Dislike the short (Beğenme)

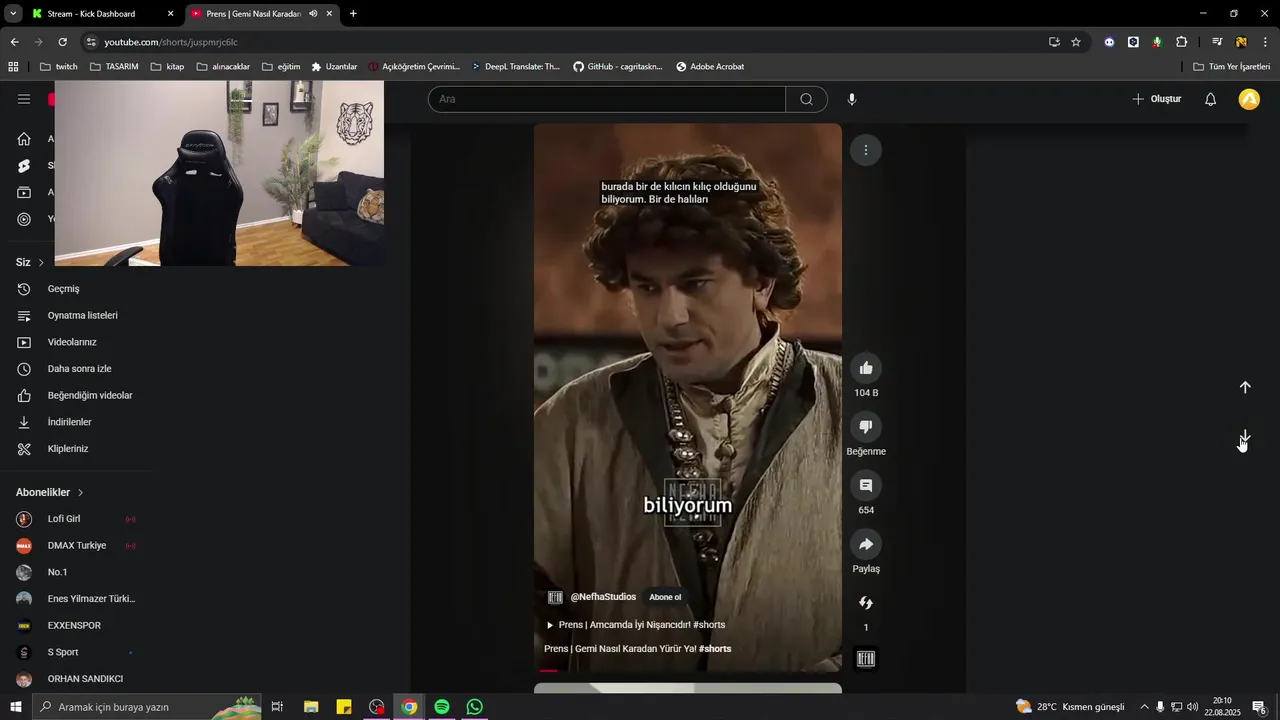point(866,427)
